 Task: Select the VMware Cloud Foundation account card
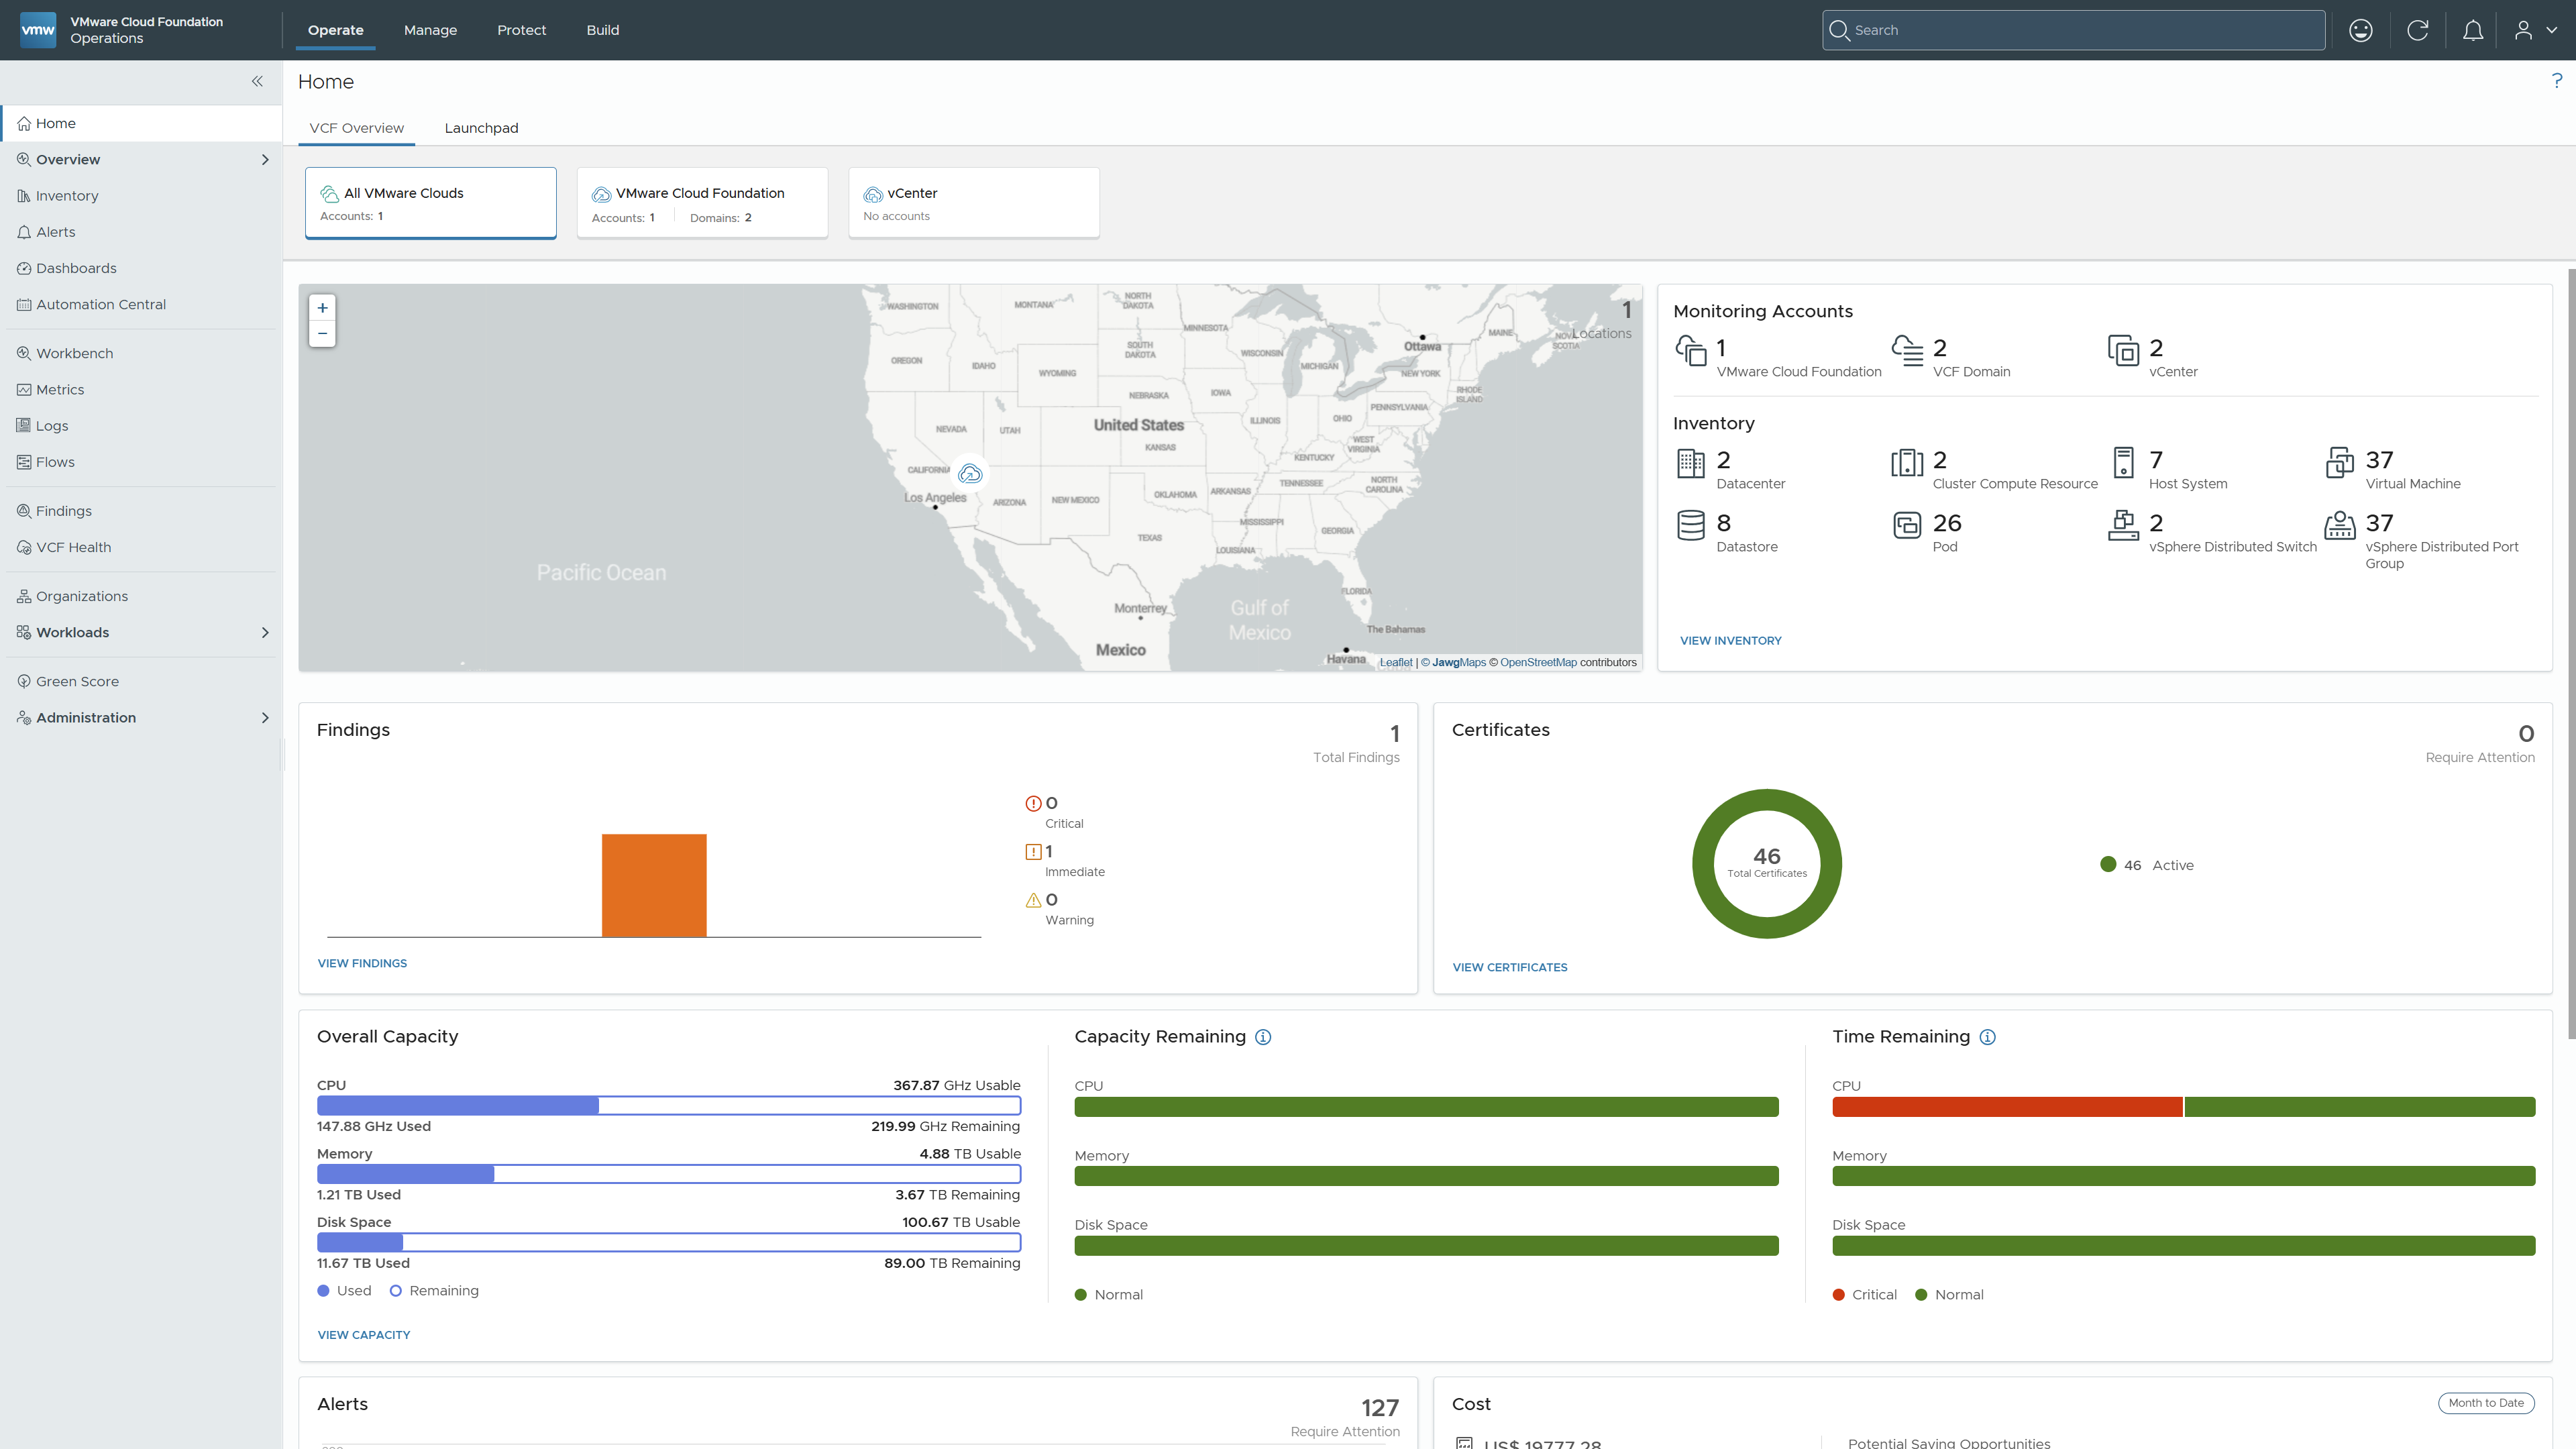(702, 203)
